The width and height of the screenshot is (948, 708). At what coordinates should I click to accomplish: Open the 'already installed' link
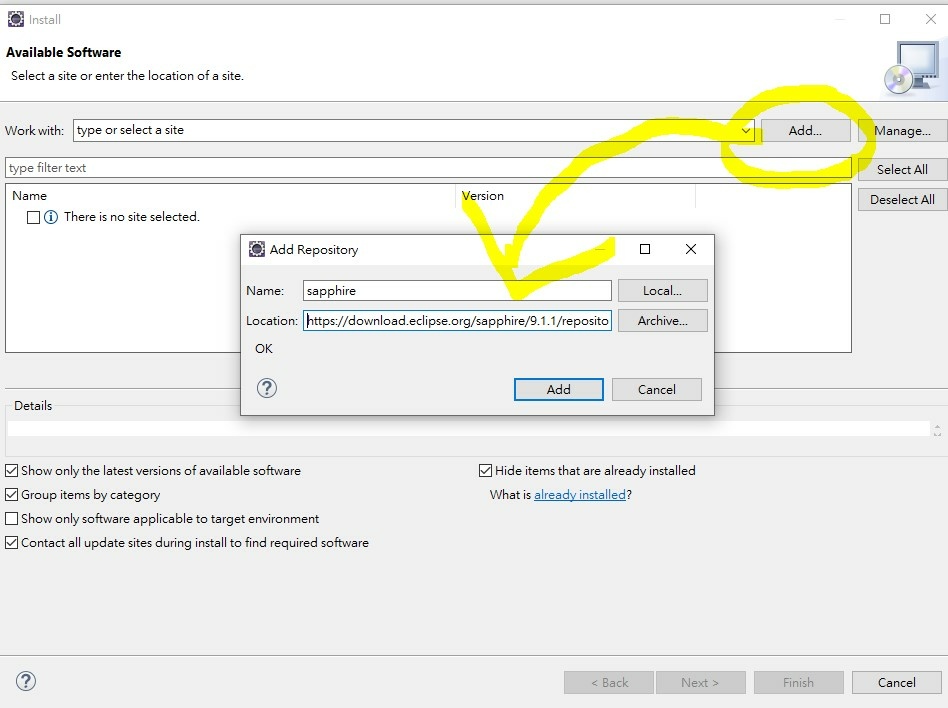coord(580,495)
